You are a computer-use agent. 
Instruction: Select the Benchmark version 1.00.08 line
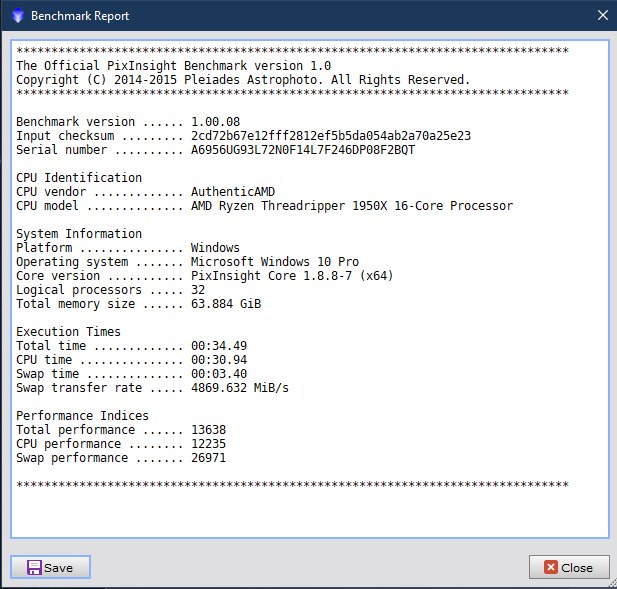point(128,122)
